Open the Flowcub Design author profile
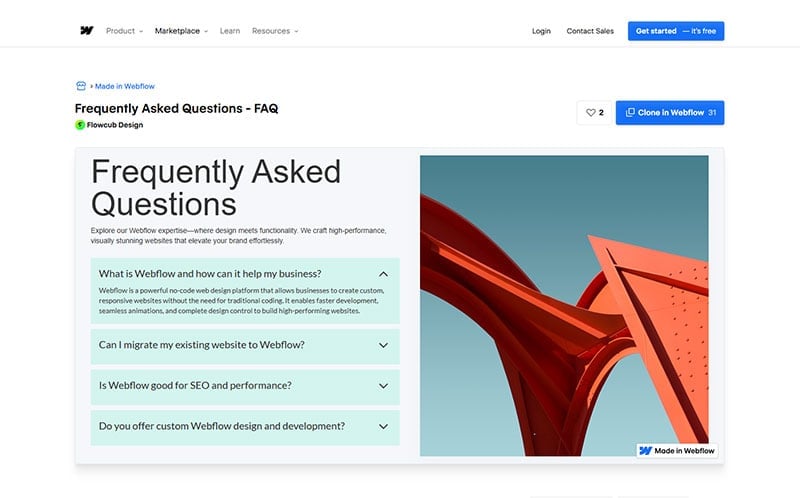The width and height of the screenshot is (800, 498). (x=115, y=125)
